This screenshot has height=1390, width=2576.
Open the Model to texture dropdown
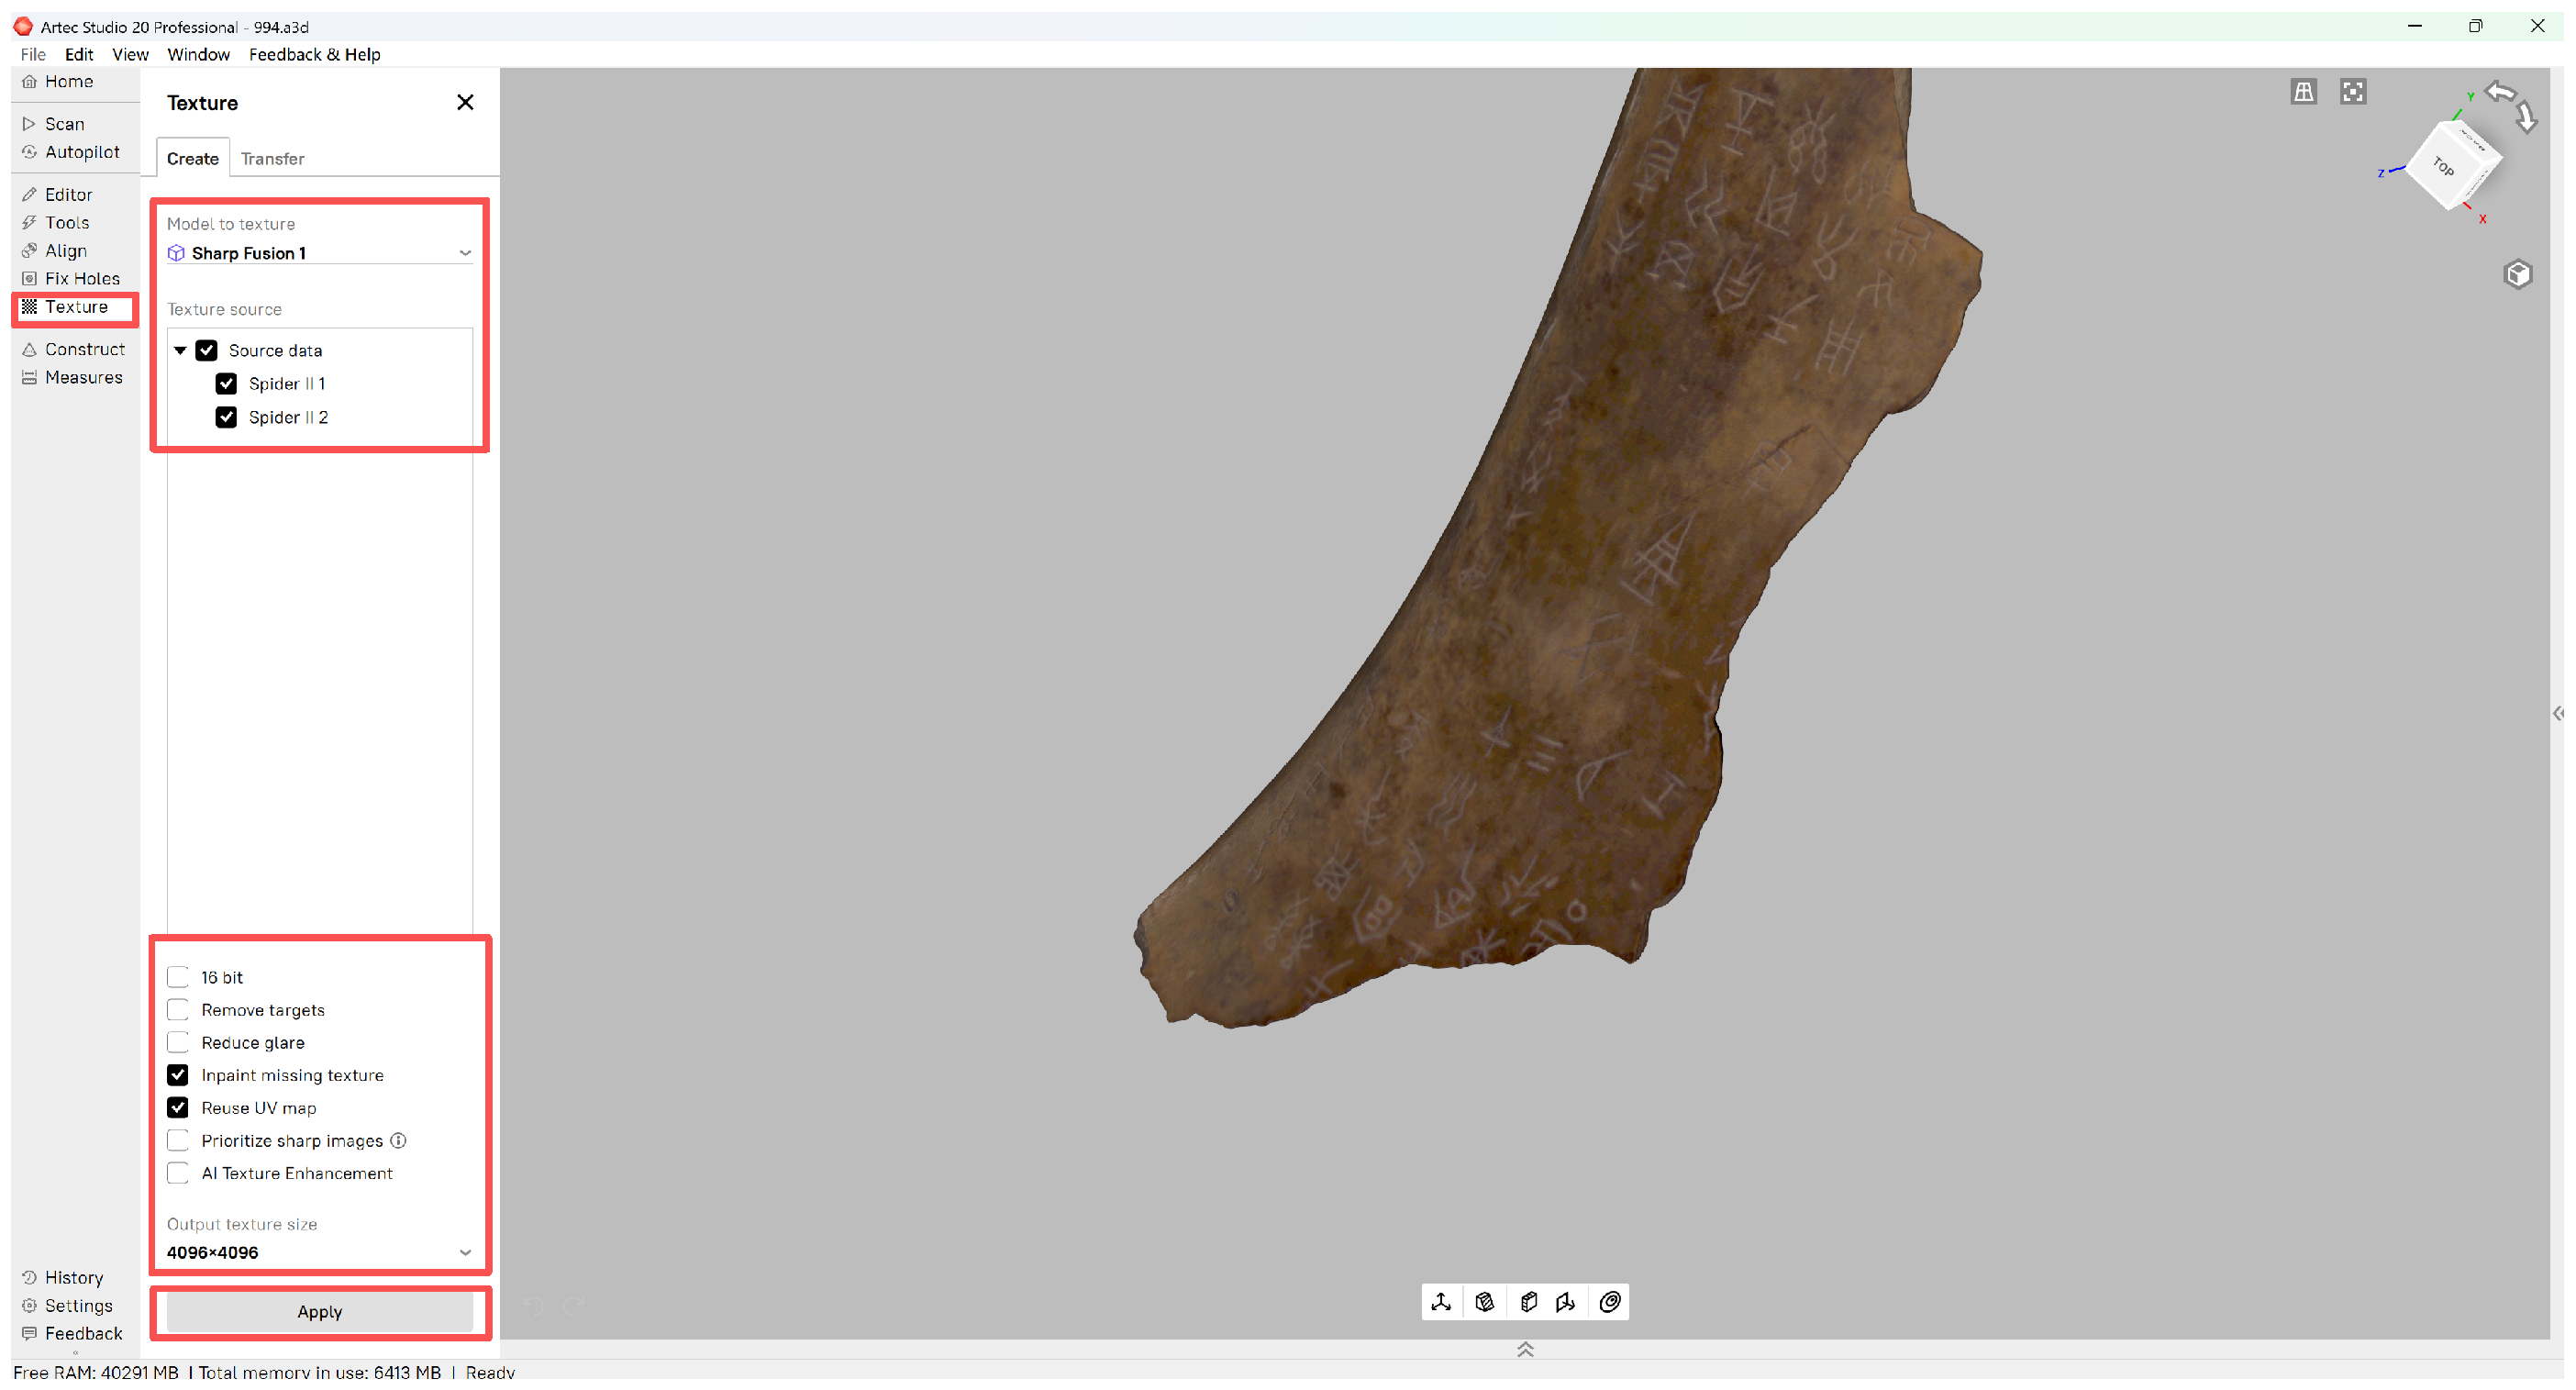pos(319,253)
